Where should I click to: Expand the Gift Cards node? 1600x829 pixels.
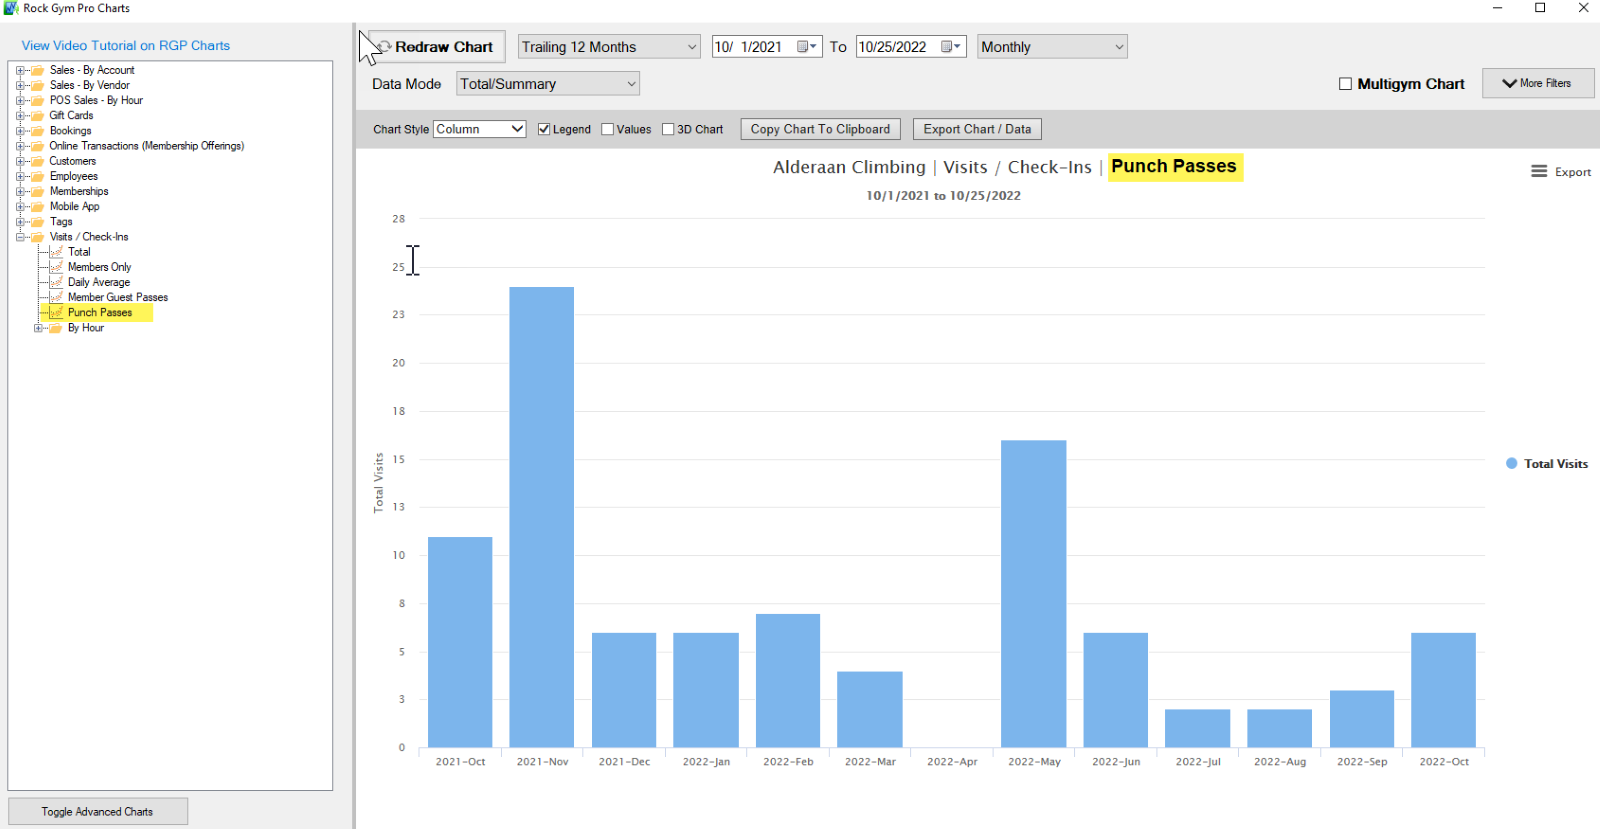(x=20, y=116)
